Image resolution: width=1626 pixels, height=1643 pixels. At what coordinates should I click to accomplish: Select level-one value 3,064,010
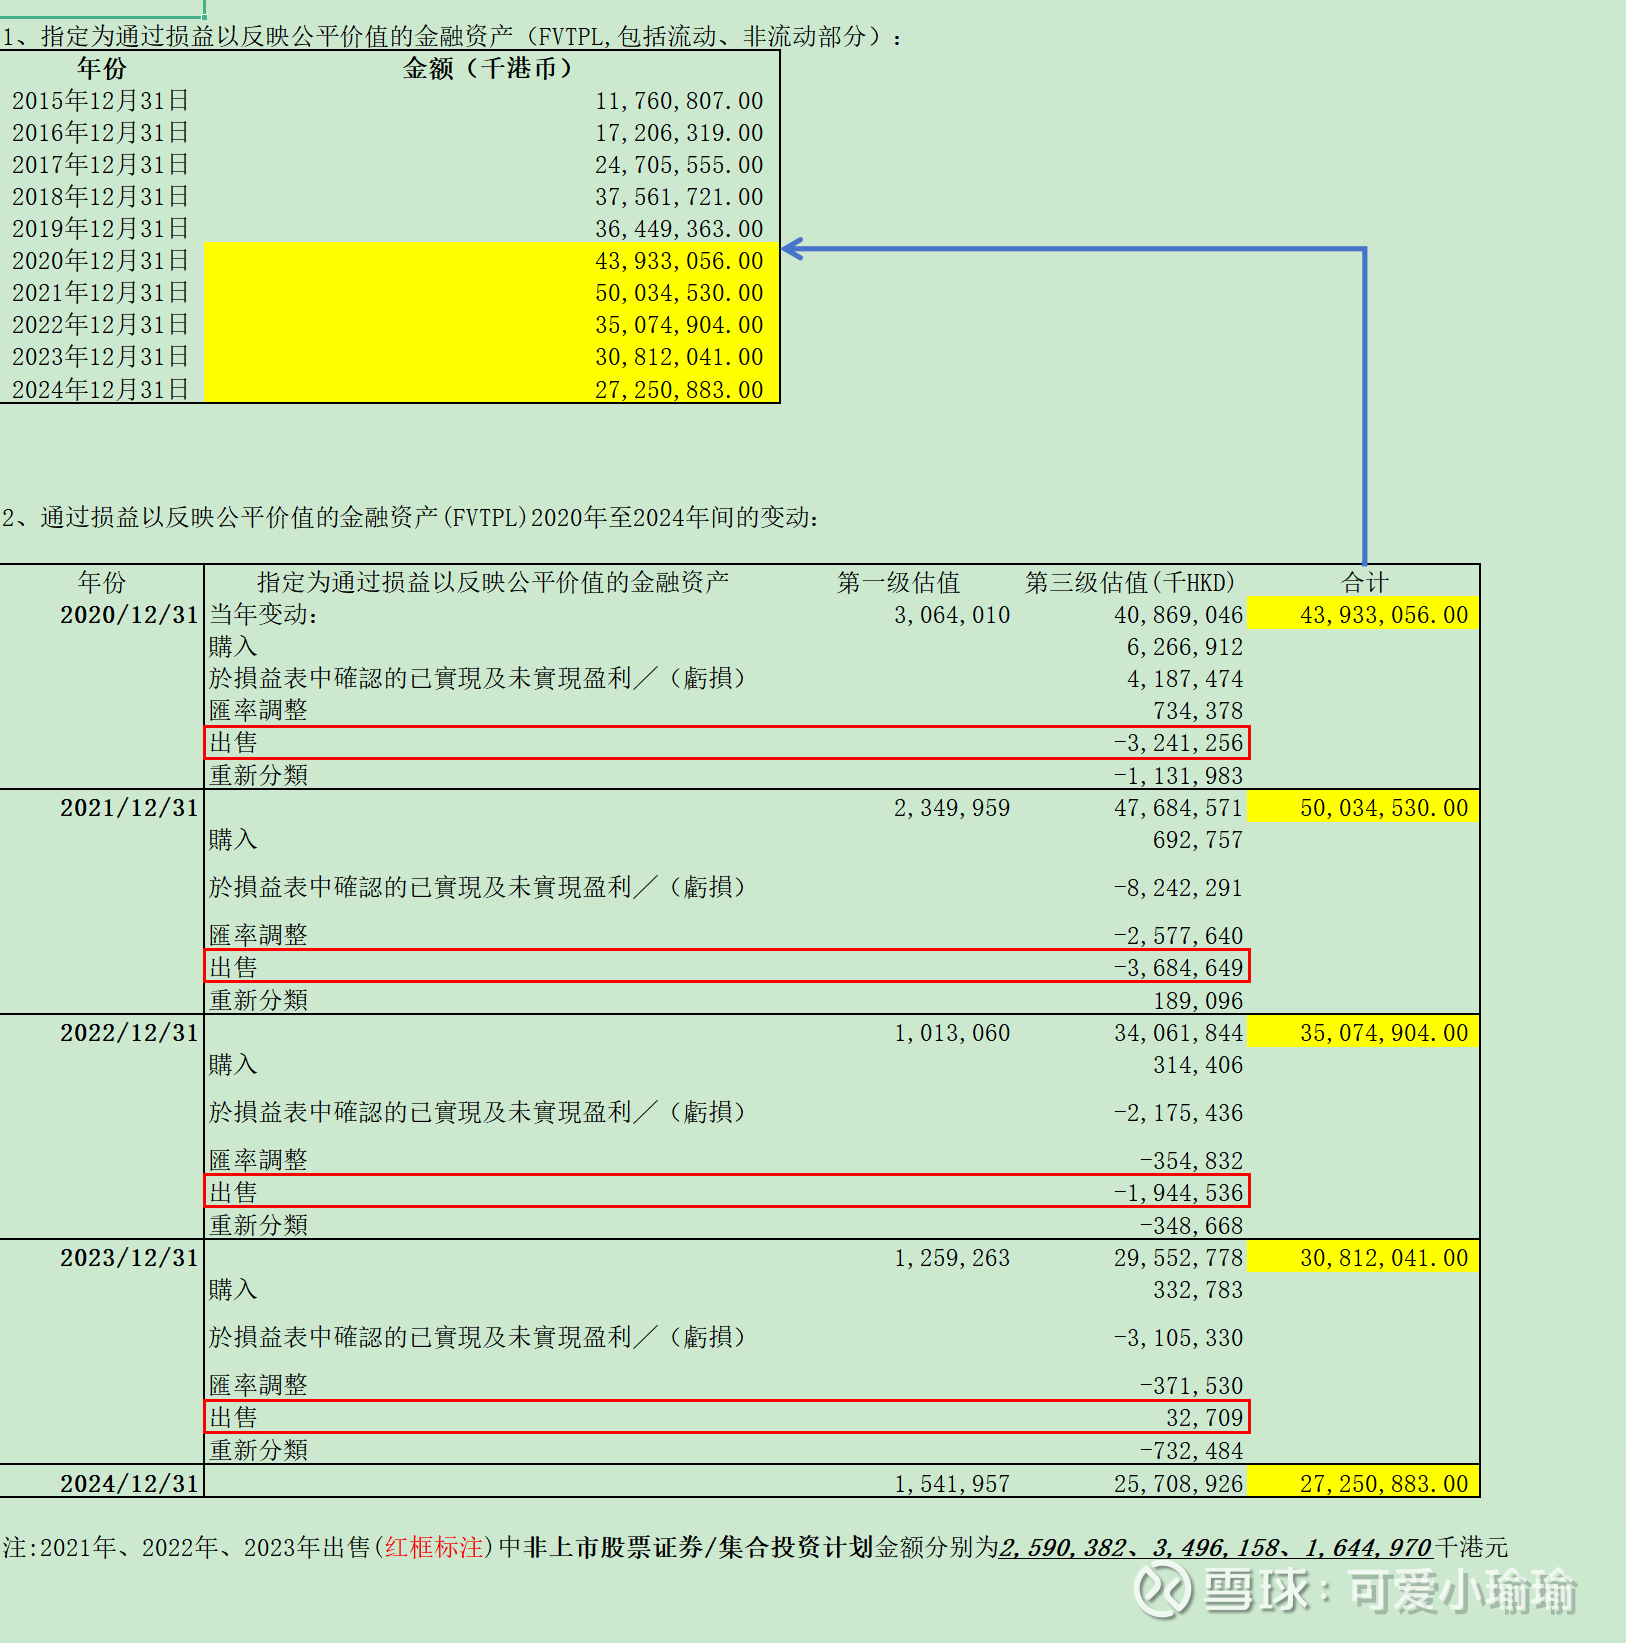[x=952, y=615]
